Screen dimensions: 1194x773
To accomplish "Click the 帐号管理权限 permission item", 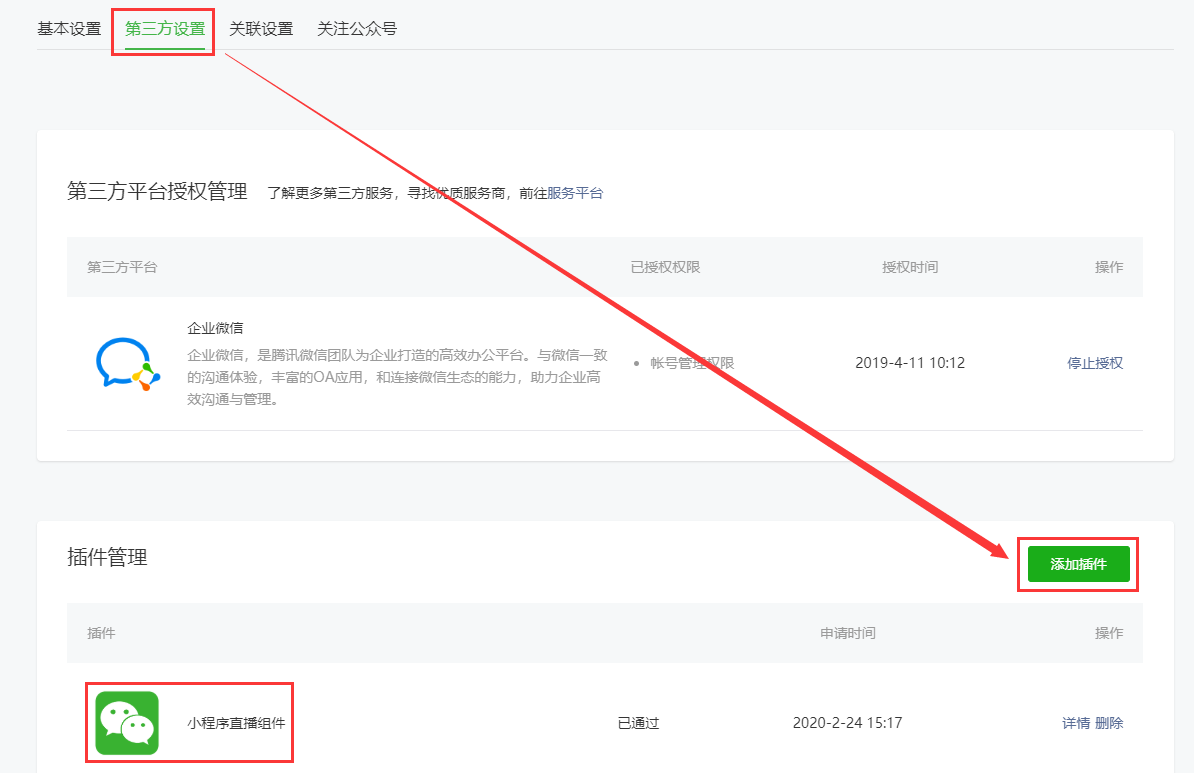I will [x=692, y=363].
